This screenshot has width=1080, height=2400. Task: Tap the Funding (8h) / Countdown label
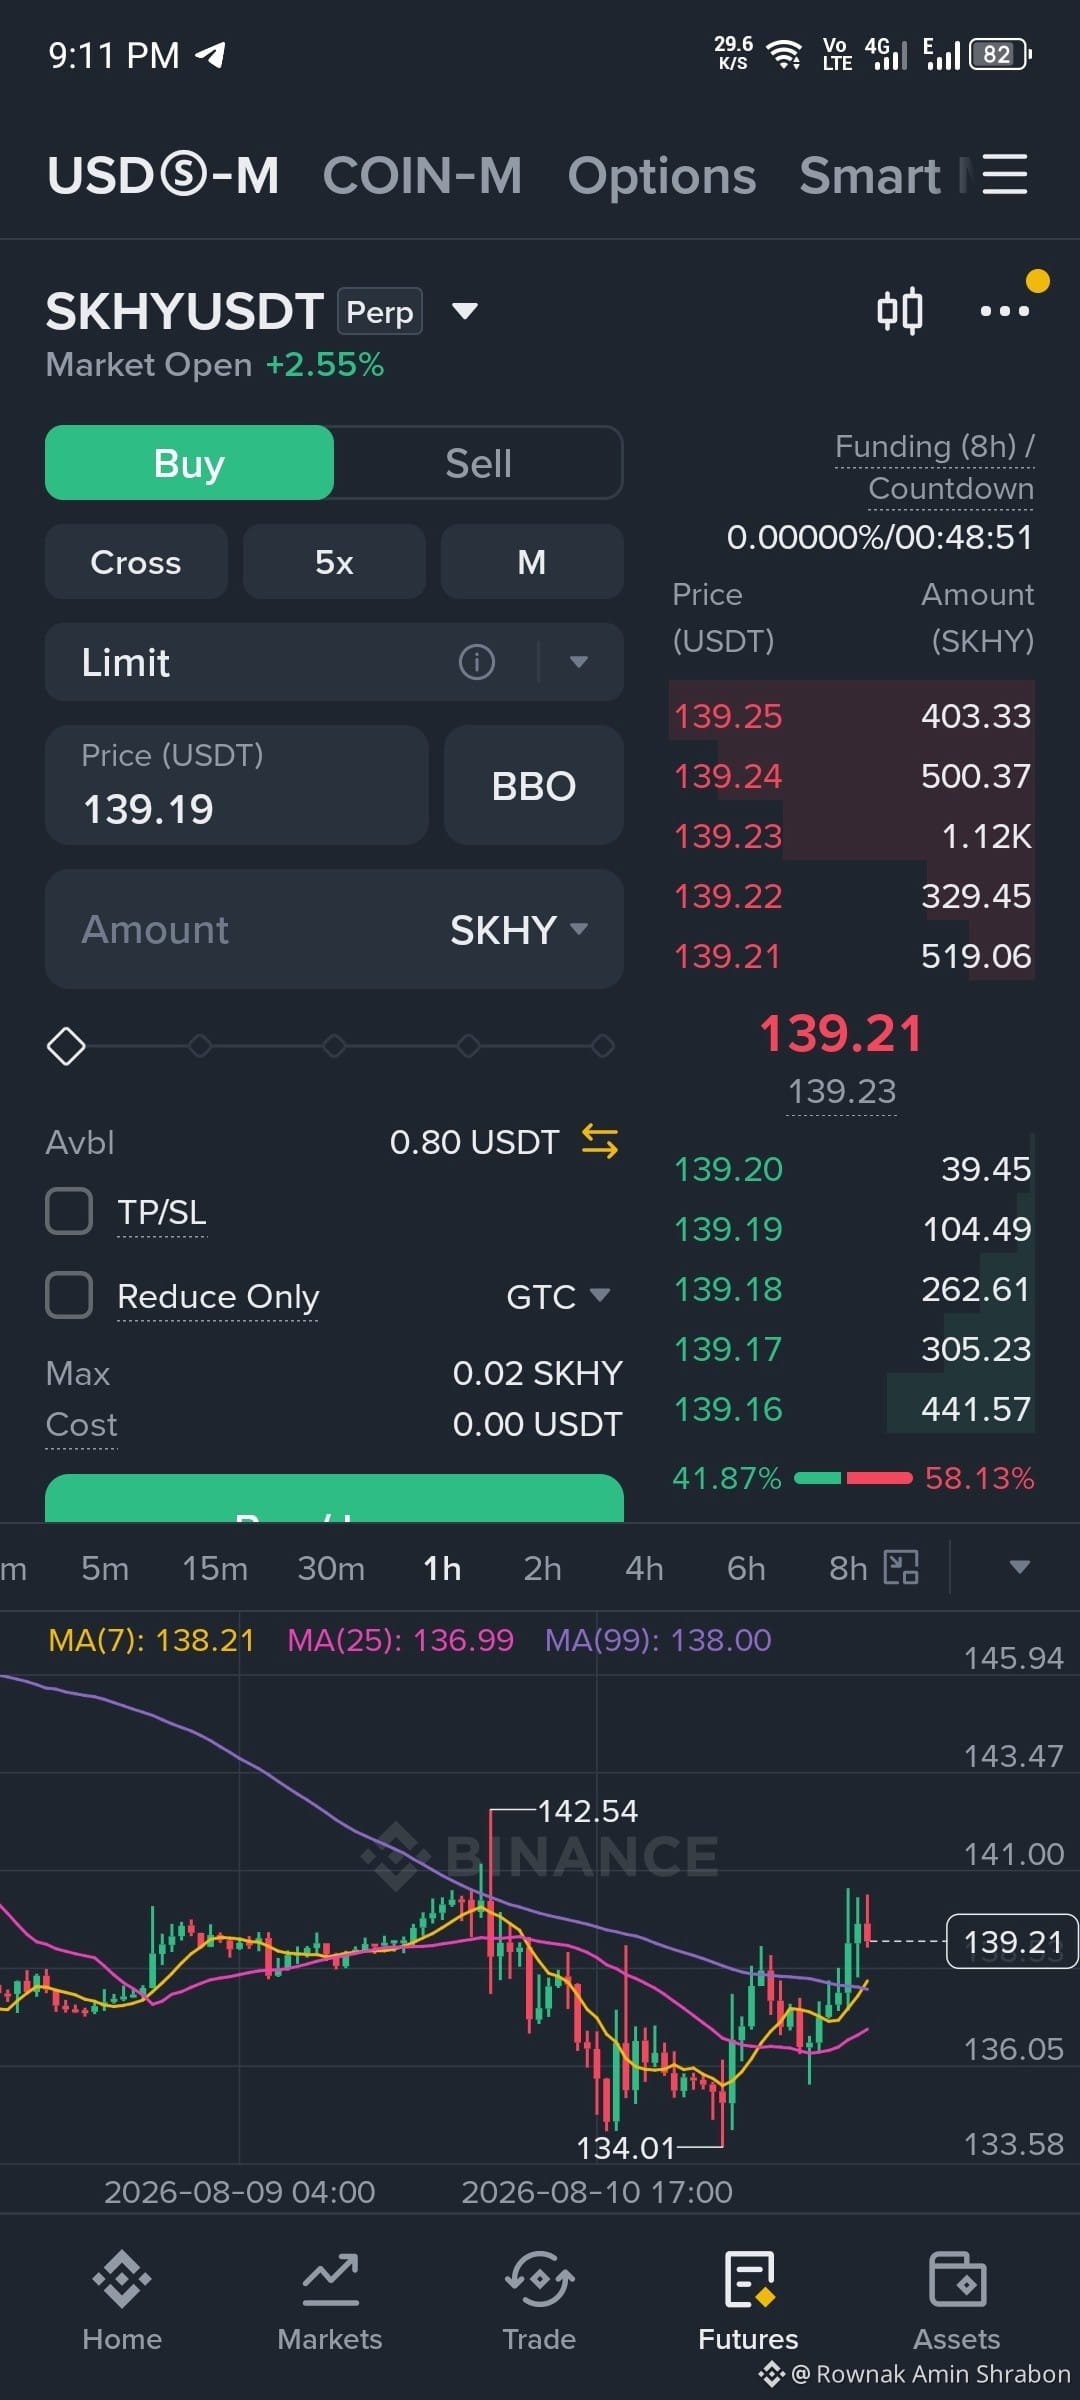[935, 467]
